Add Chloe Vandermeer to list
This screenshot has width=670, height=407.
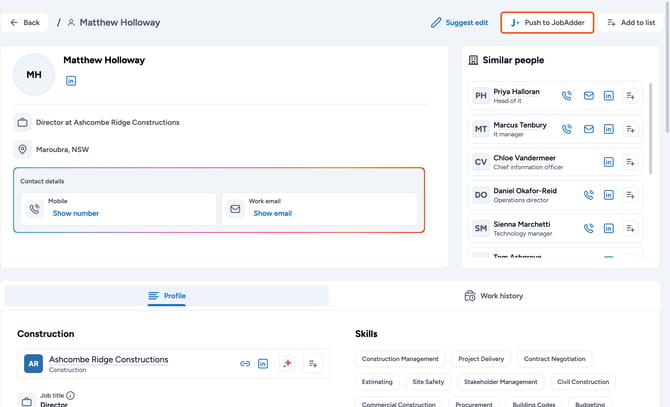[x=630, y=162]
